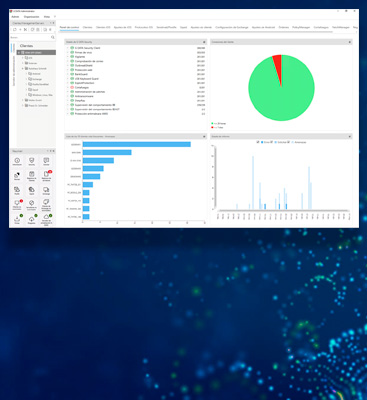The image size is (367, 400).
Task: Click the search input field above Clientes
Action: pos(30,37)
